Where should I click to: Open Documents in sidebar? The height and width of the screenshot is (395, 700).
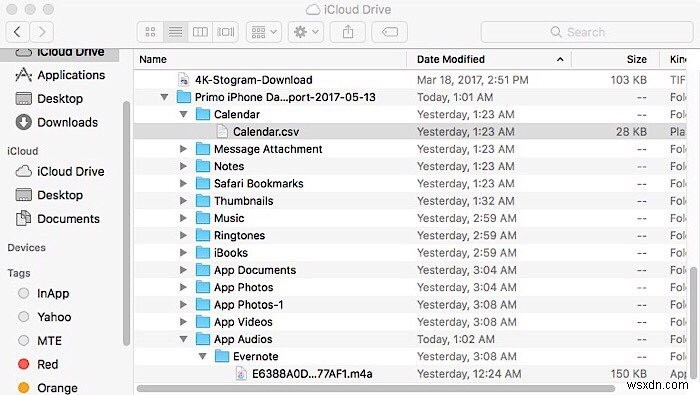click(x=58, y=219)
